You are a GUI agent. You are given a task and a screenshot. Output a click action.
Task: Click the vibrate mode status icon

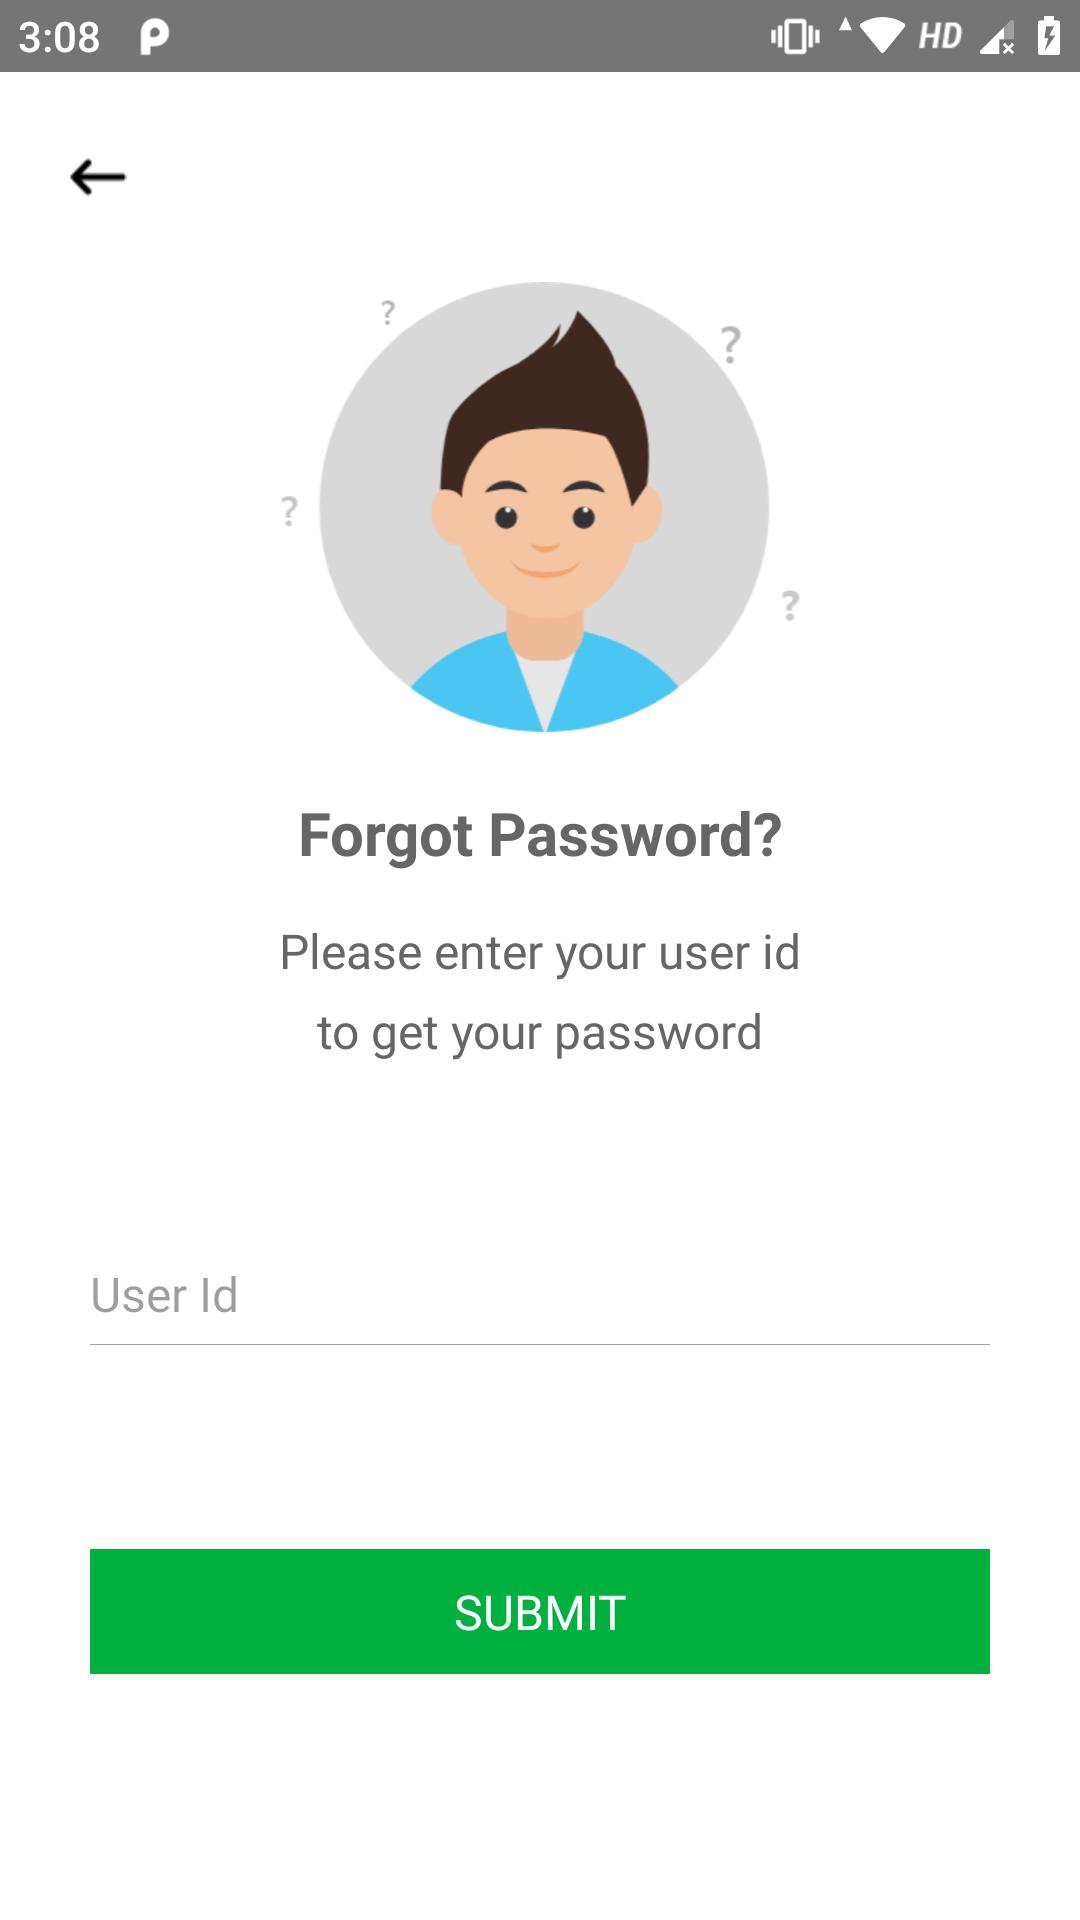pos(795,37)
